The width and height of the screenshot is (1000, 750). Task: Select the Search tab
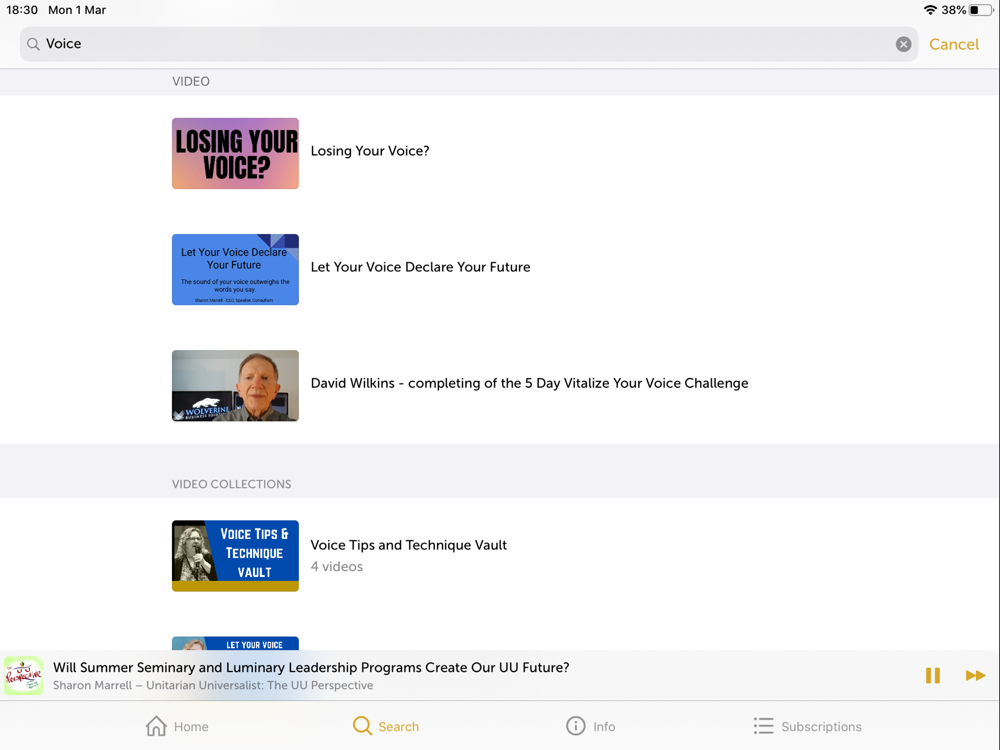click(386, 726)
